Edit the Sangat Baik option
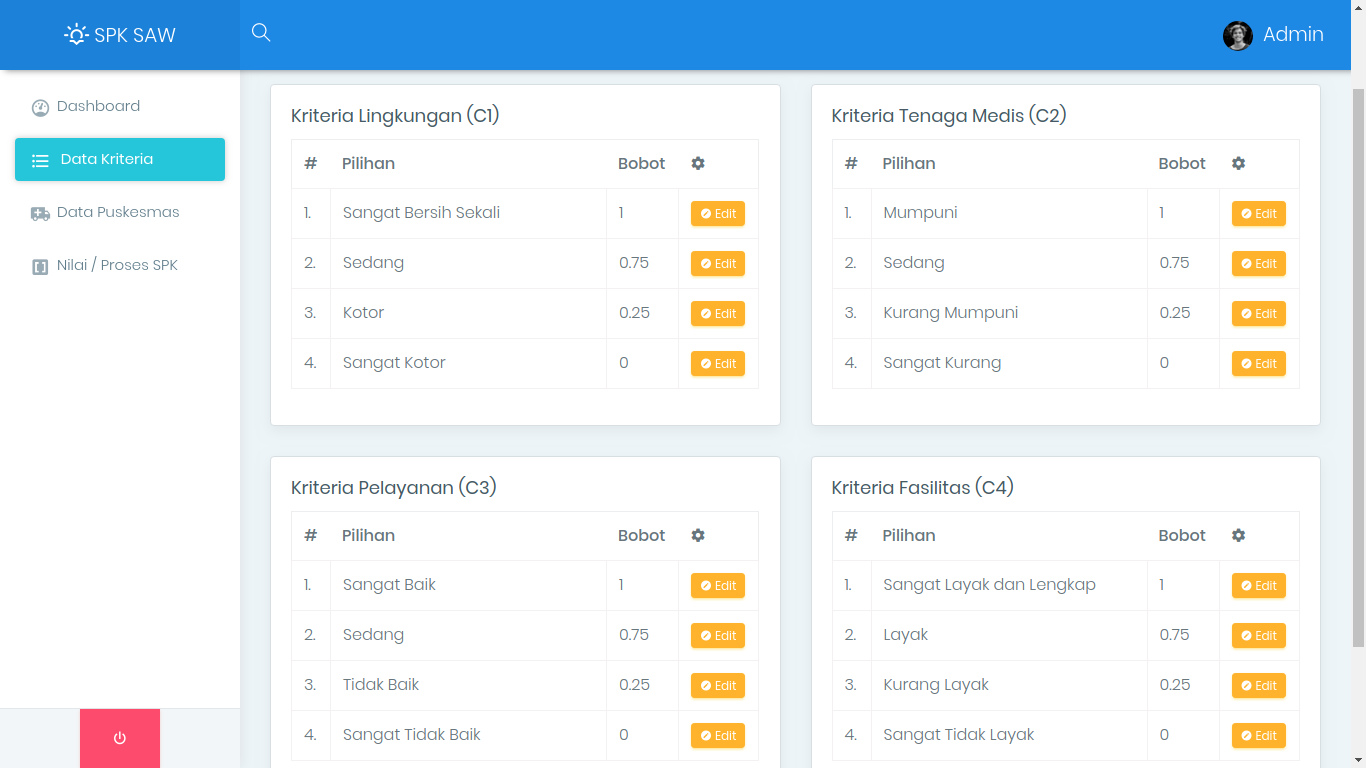The height and width of the screenshot is (768, 1366). click(x=718, y=586)
